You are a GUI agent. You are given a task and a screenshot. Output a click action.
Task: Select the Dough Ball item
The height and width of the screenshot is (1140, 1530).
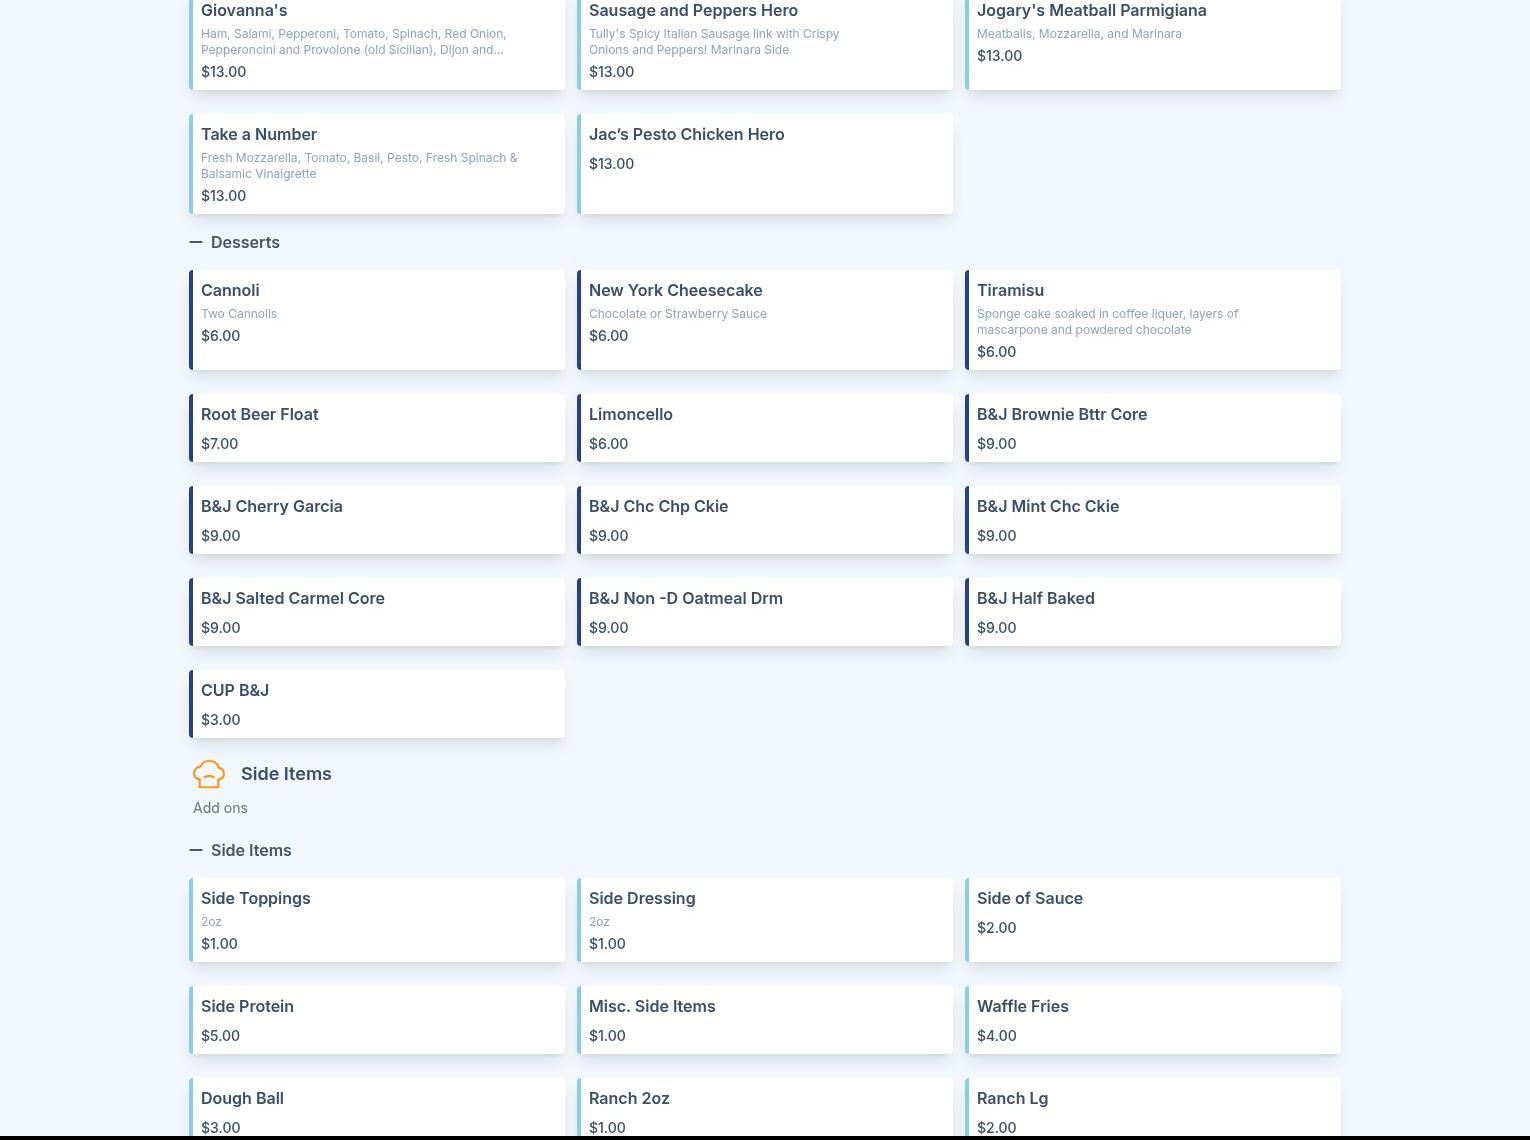pyautogui.click(x=377, y=1108)
